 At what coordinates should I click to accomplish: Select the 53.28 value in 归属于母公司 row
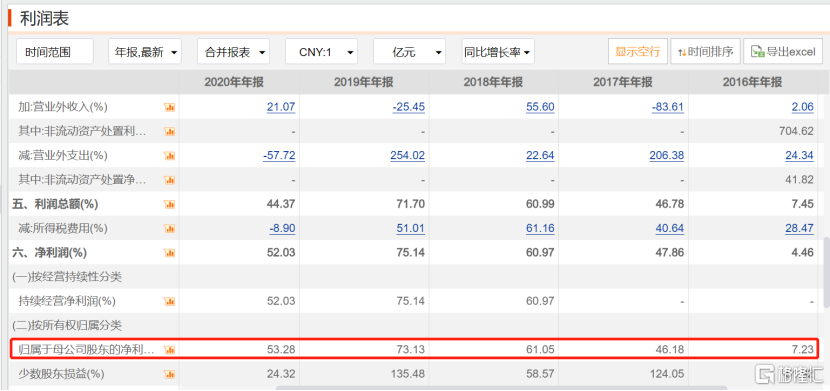point(281,350)
